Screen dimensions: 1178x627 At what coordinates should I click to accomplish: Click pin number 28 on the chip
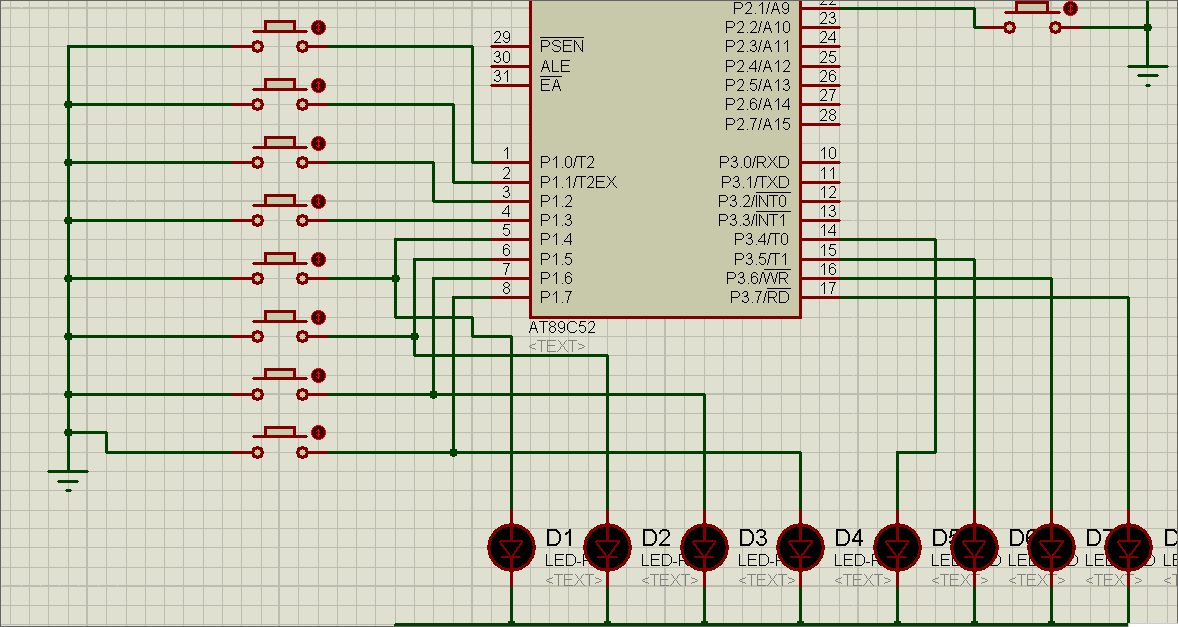click(828, 115)
